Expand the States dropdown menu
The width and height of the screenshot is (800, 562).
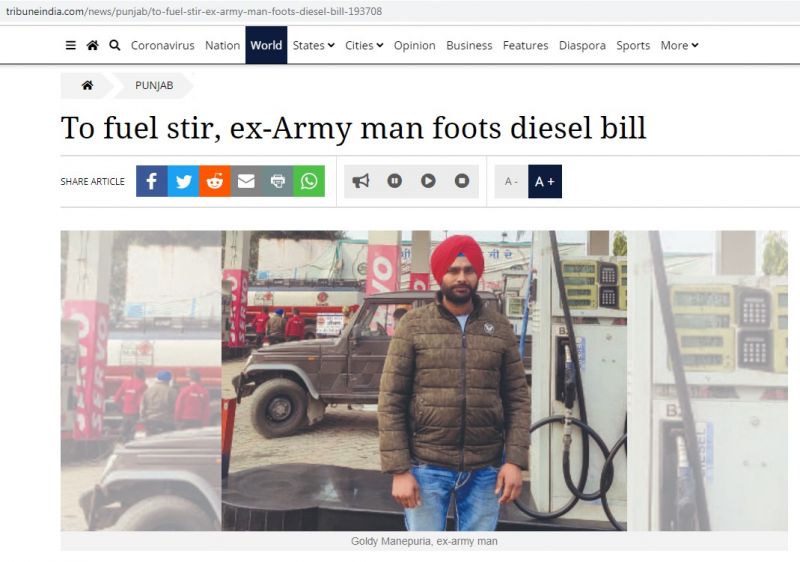coord(313,45)
